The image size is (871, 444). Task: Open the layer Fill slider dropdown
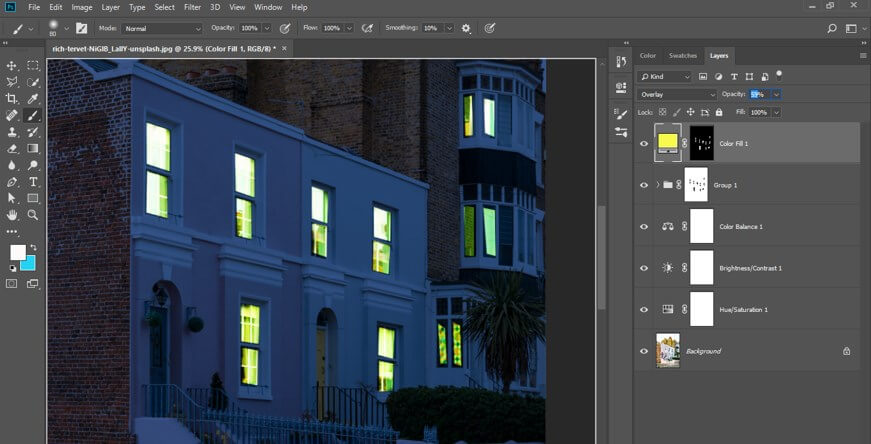pos(776,112)
